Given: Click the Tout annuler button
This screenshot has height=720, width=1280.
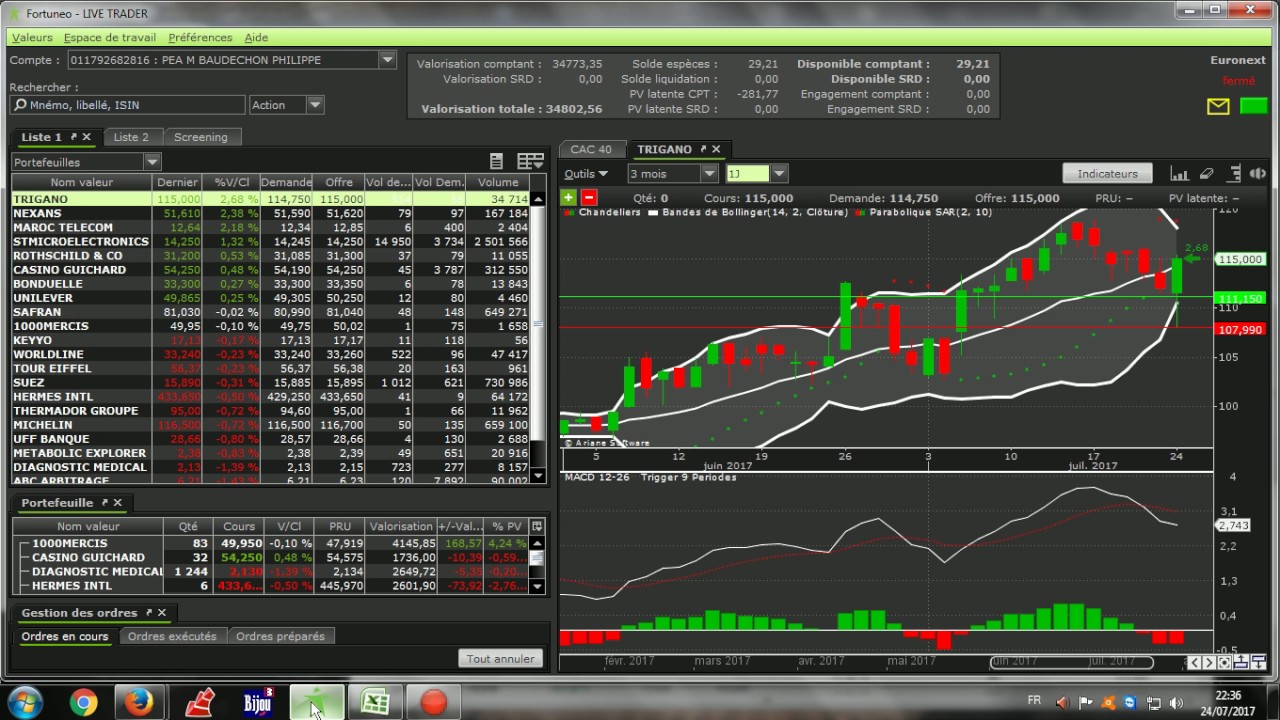Looking at the screenshot, I should 501,658.
